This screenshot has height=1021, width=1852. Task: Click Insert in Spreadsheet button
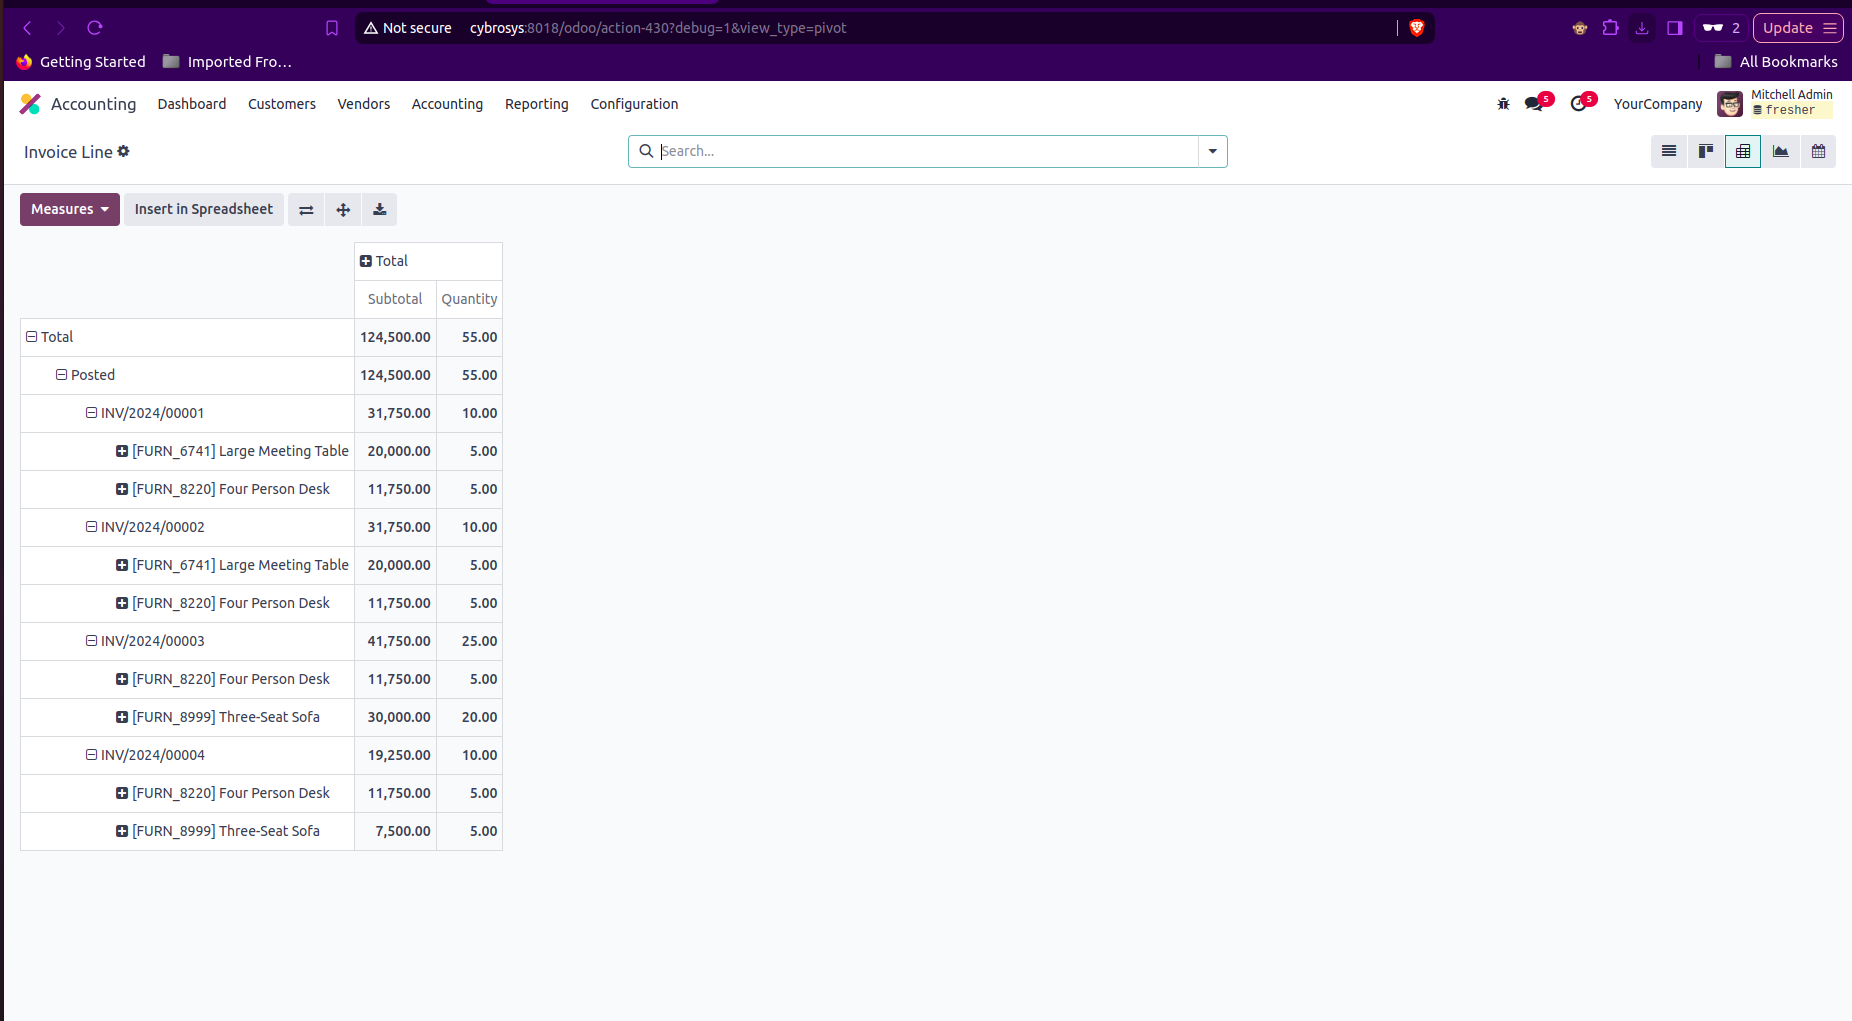click(204, 209)
